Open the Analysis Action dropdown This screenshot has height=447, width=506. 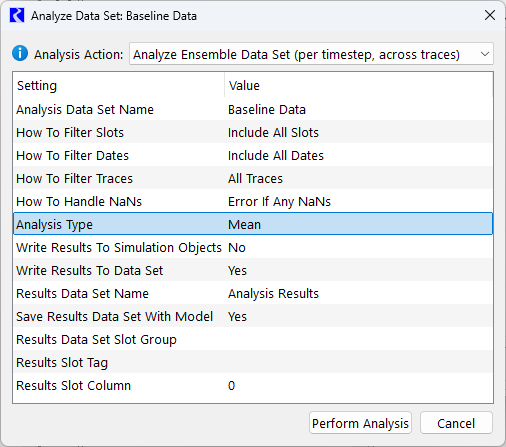click(311, 54)
